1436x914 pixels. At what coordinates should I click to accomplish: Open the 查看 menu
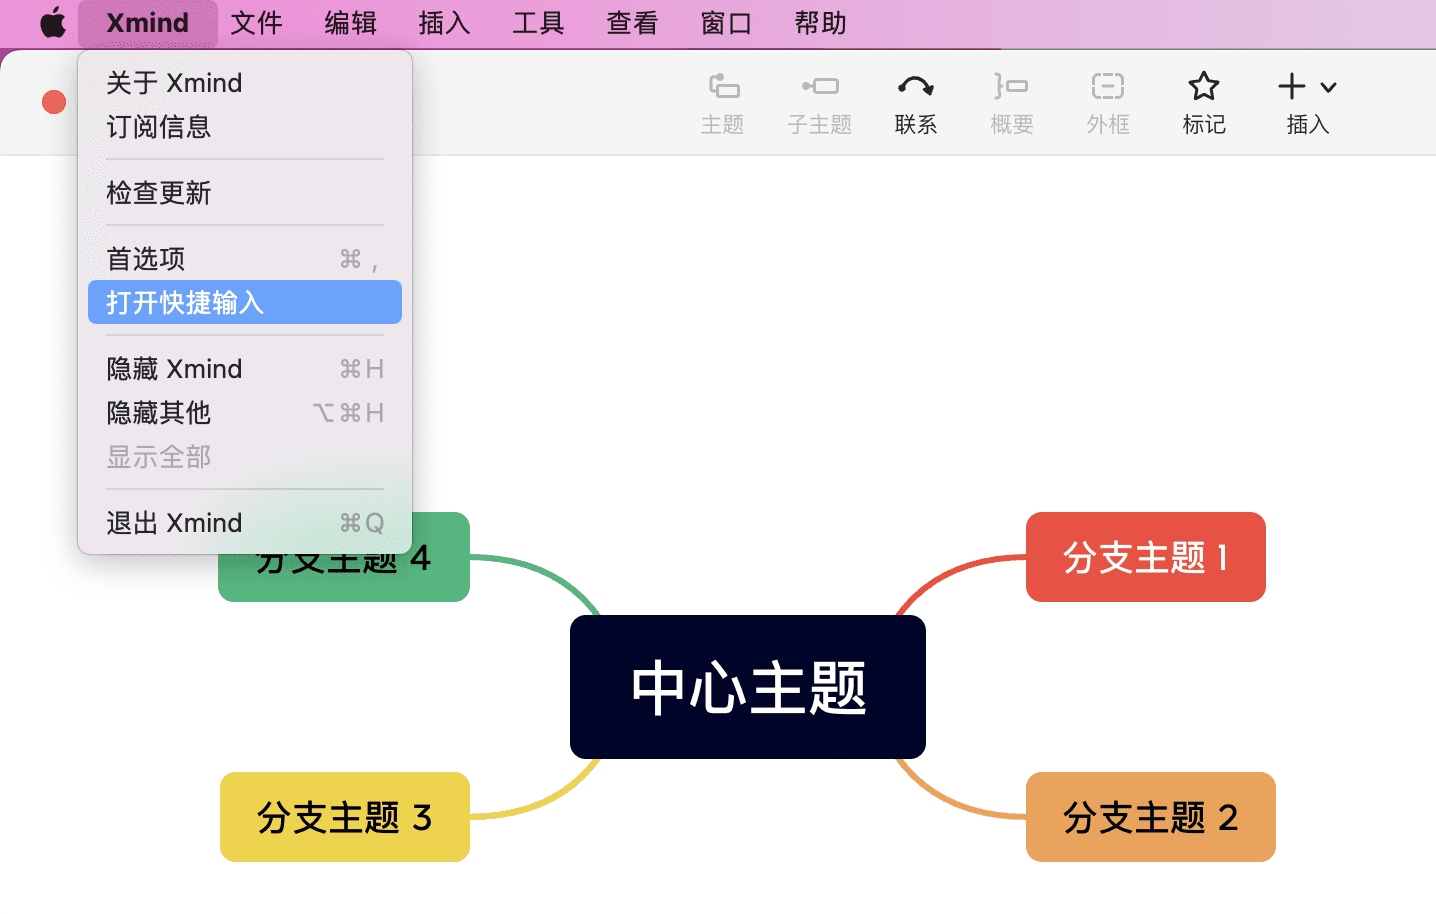pos(631,22)
